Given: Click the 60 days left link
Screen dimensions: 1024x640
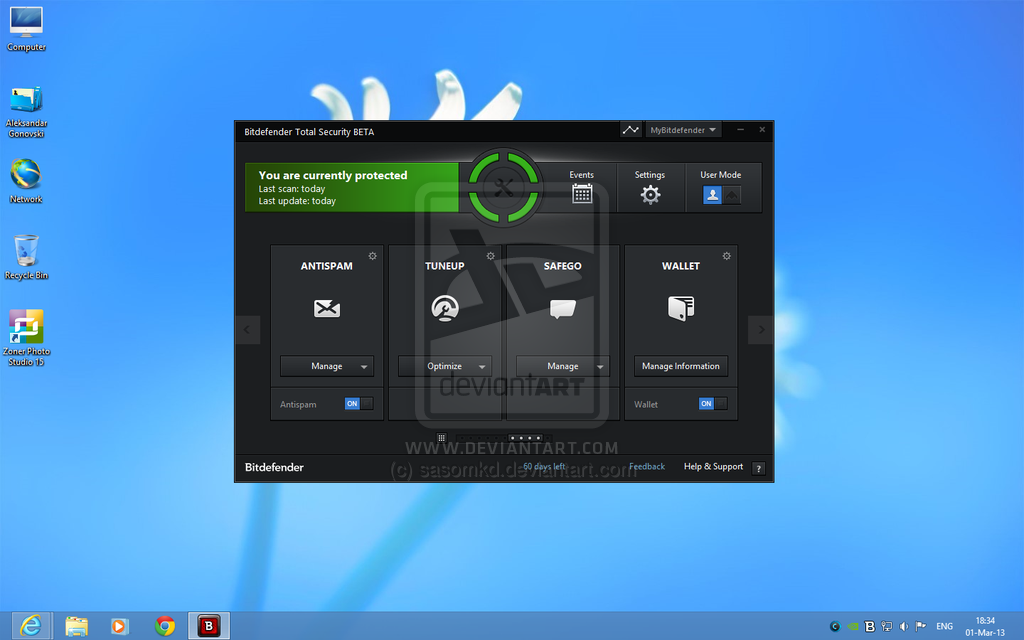Looking at the screenshot, I should [x=544, y=466].
